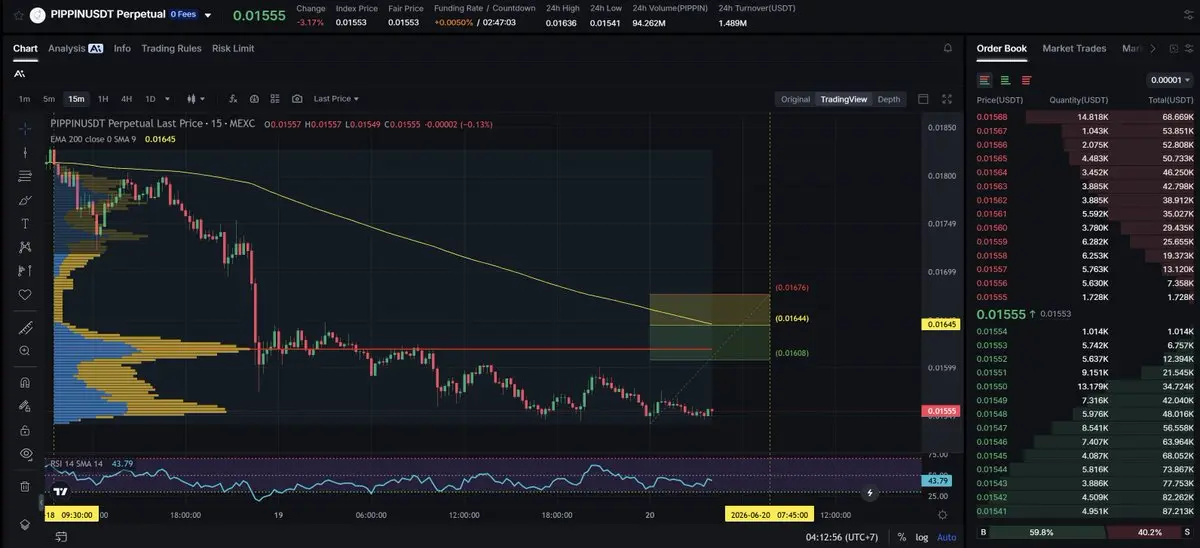The width and height of the screenshot is (1200, 548).
Task: Open the price alert bell icon
Action: (948, 48)
